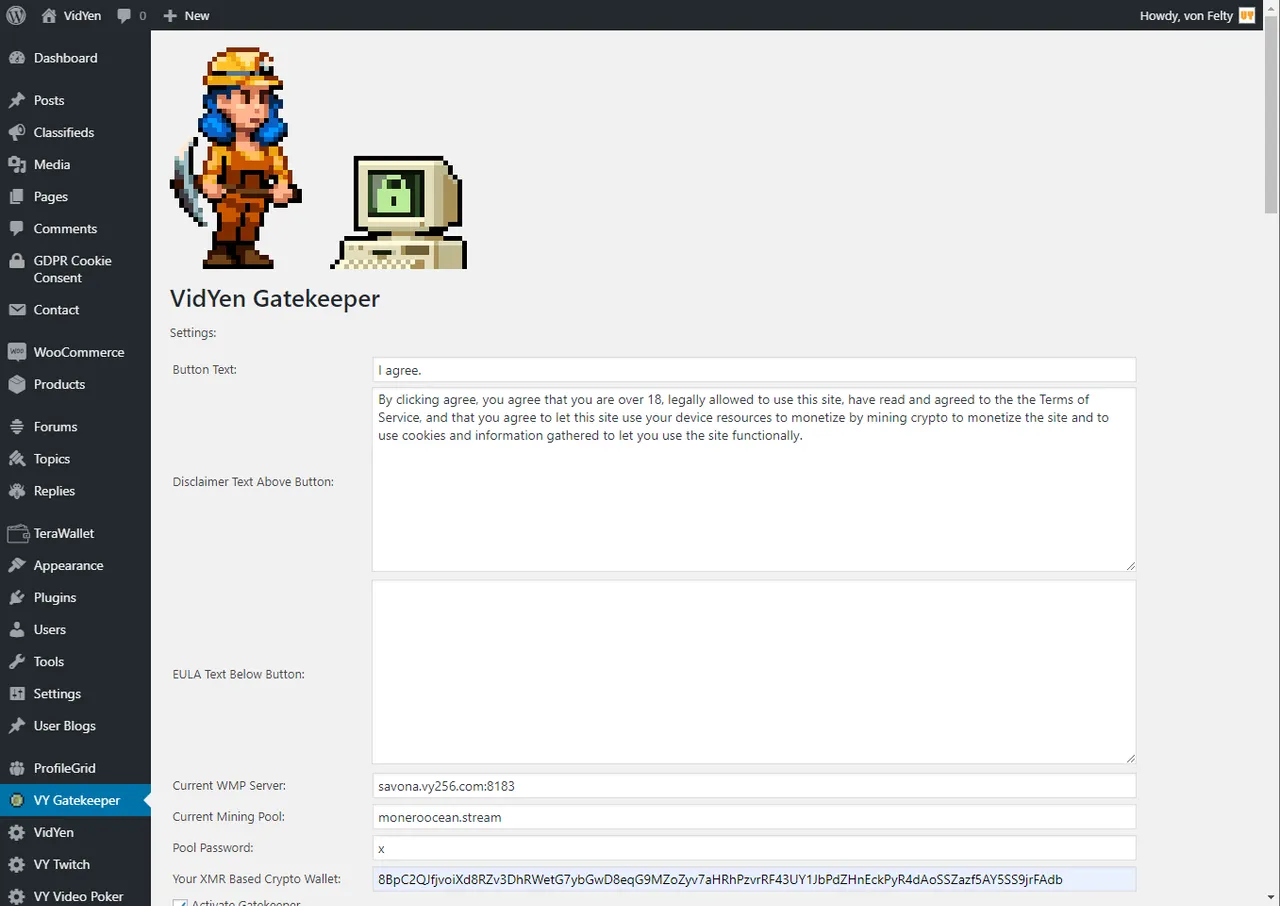
Task: Click the Topics icon in sidebar
Action: tap(16, 459)
